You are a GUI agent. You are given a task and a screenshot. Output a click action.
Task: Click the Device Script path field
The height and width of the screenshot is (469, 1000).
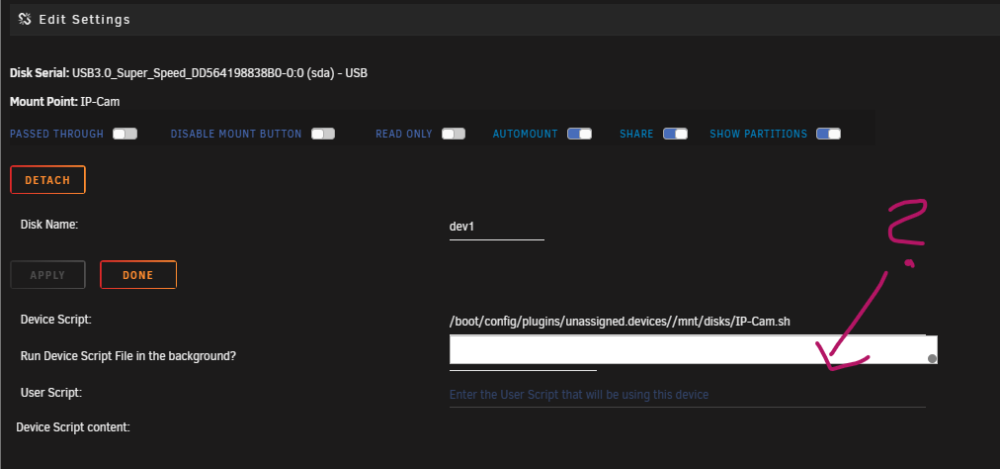pyautogui.click(x=688, y=322)
